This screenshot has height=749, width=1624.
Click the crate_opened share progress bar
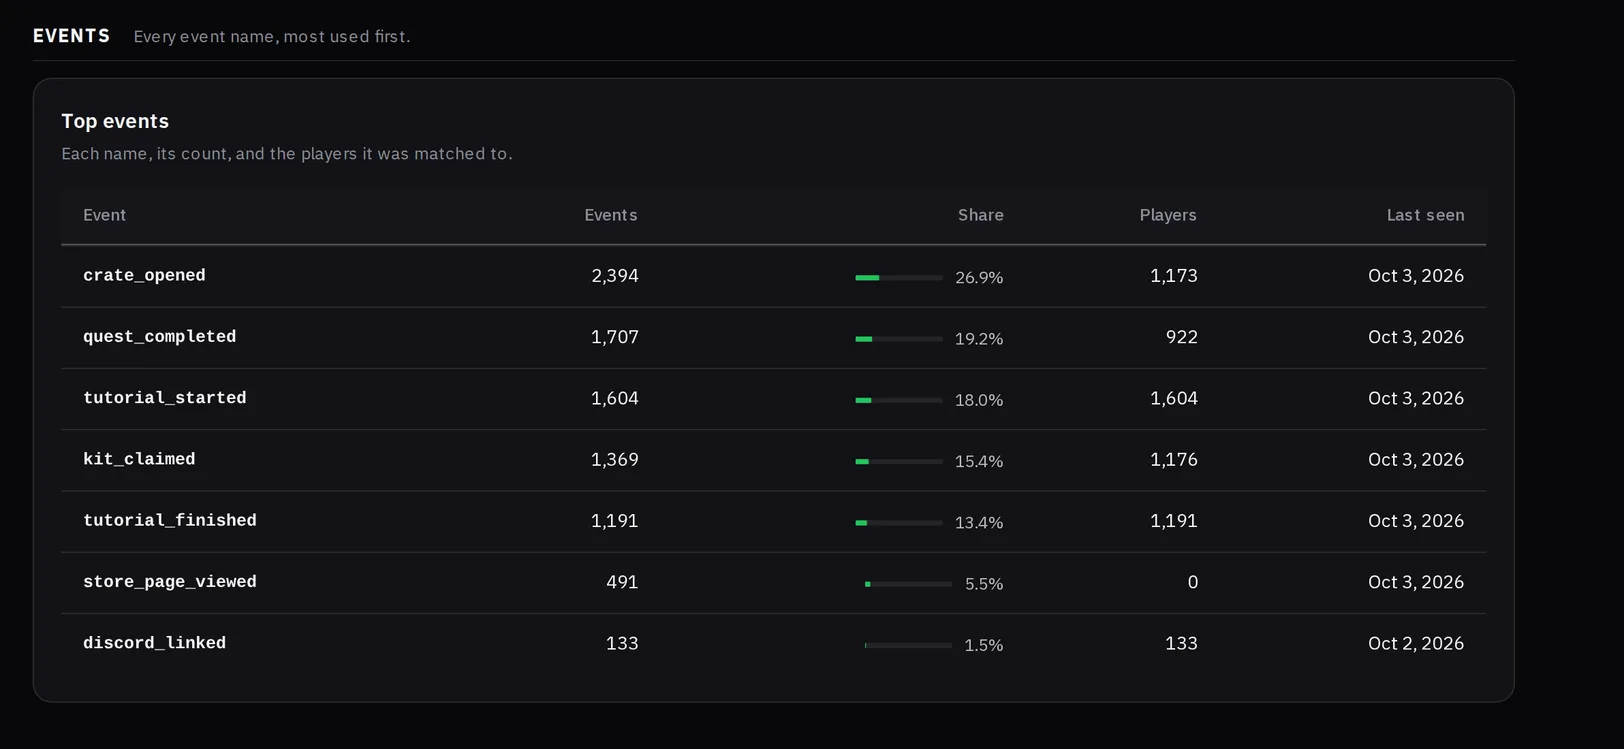[899, 278]
